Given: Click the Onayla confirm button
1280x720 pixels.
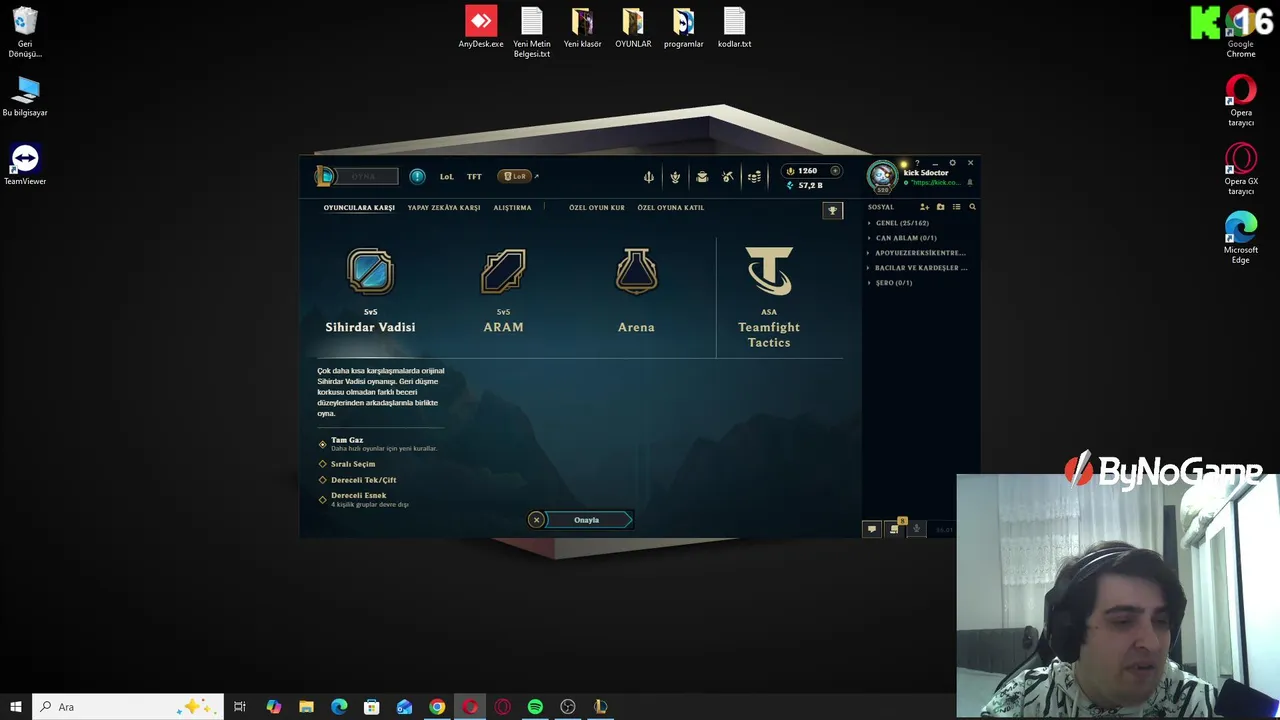Looking at the screenshot, I should 590,520.
